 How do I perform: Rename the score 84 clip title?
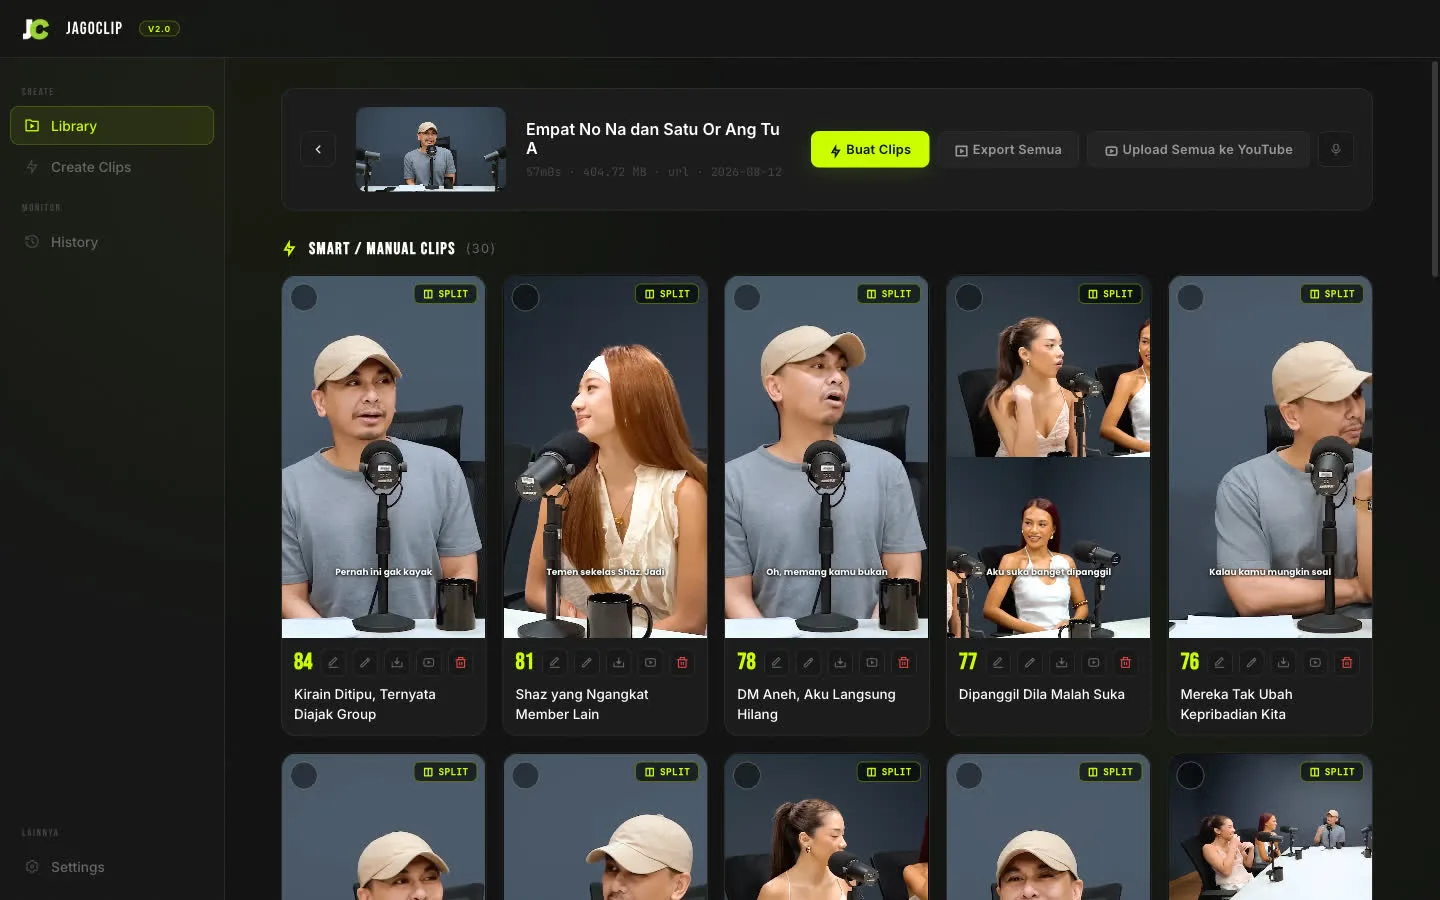(x=334, y=662)
